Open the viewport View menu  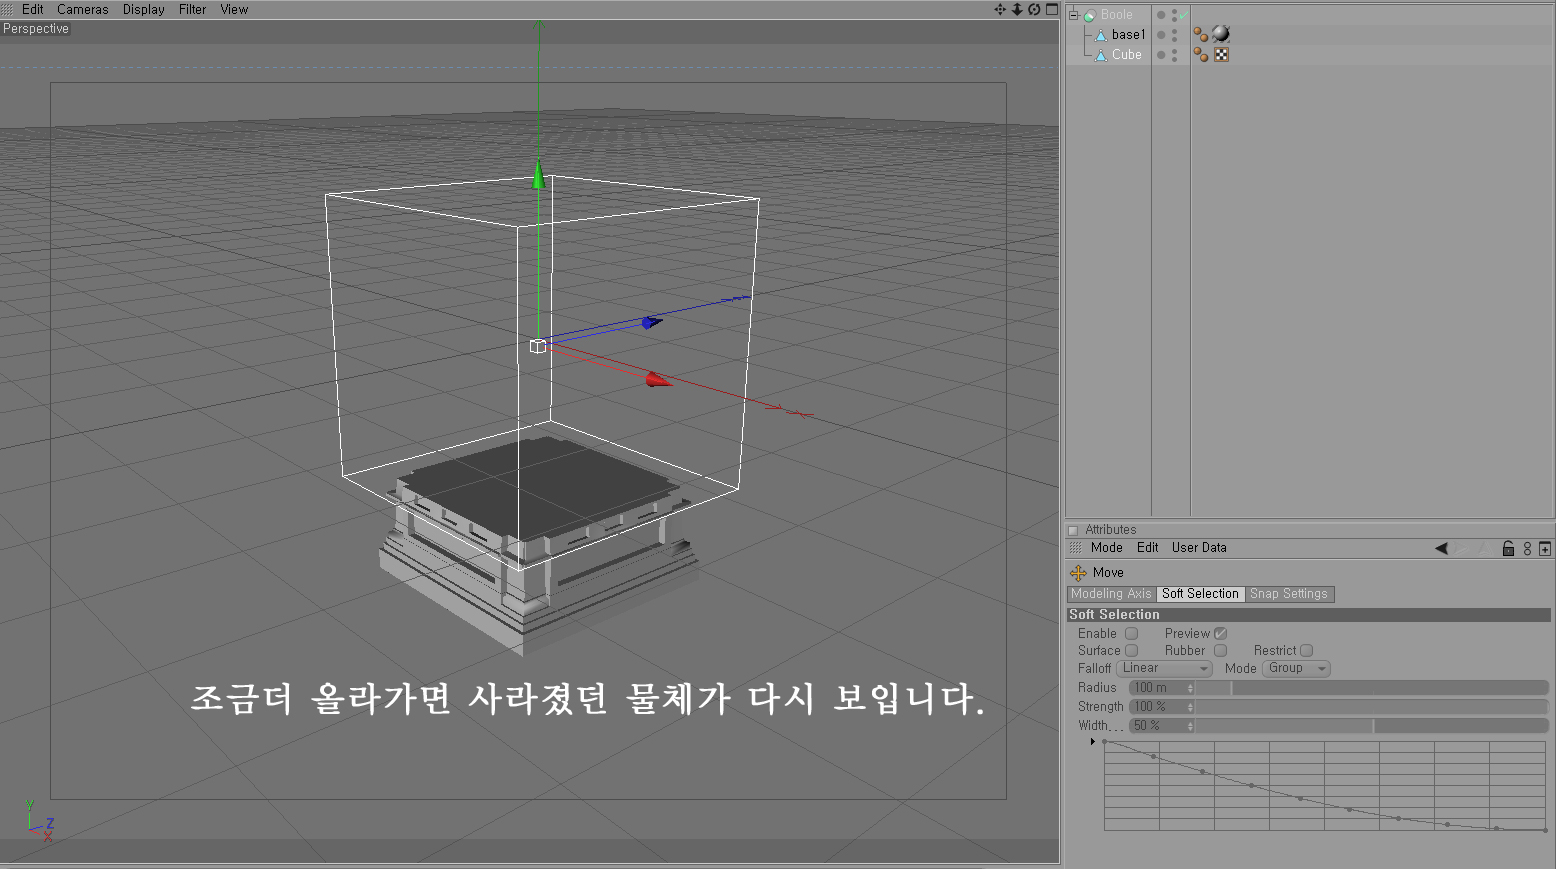[x=234, y=9]
